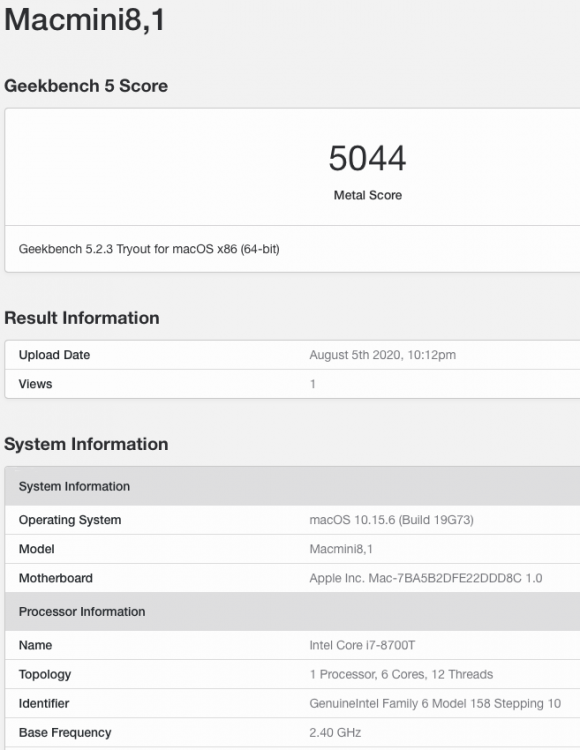
Task: Click the Base Frequency label
Action: 65,733
